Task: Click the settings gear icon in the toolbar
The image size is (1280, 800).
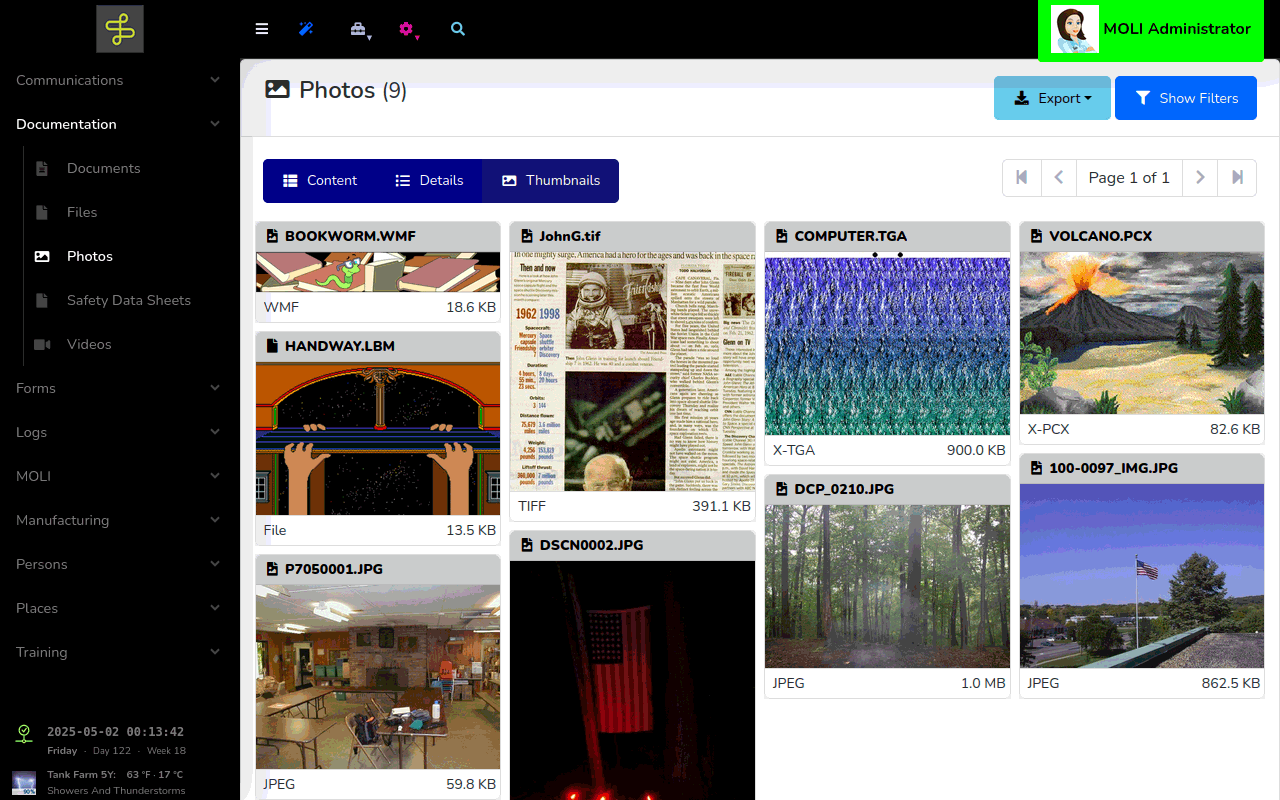Action: 405,29
